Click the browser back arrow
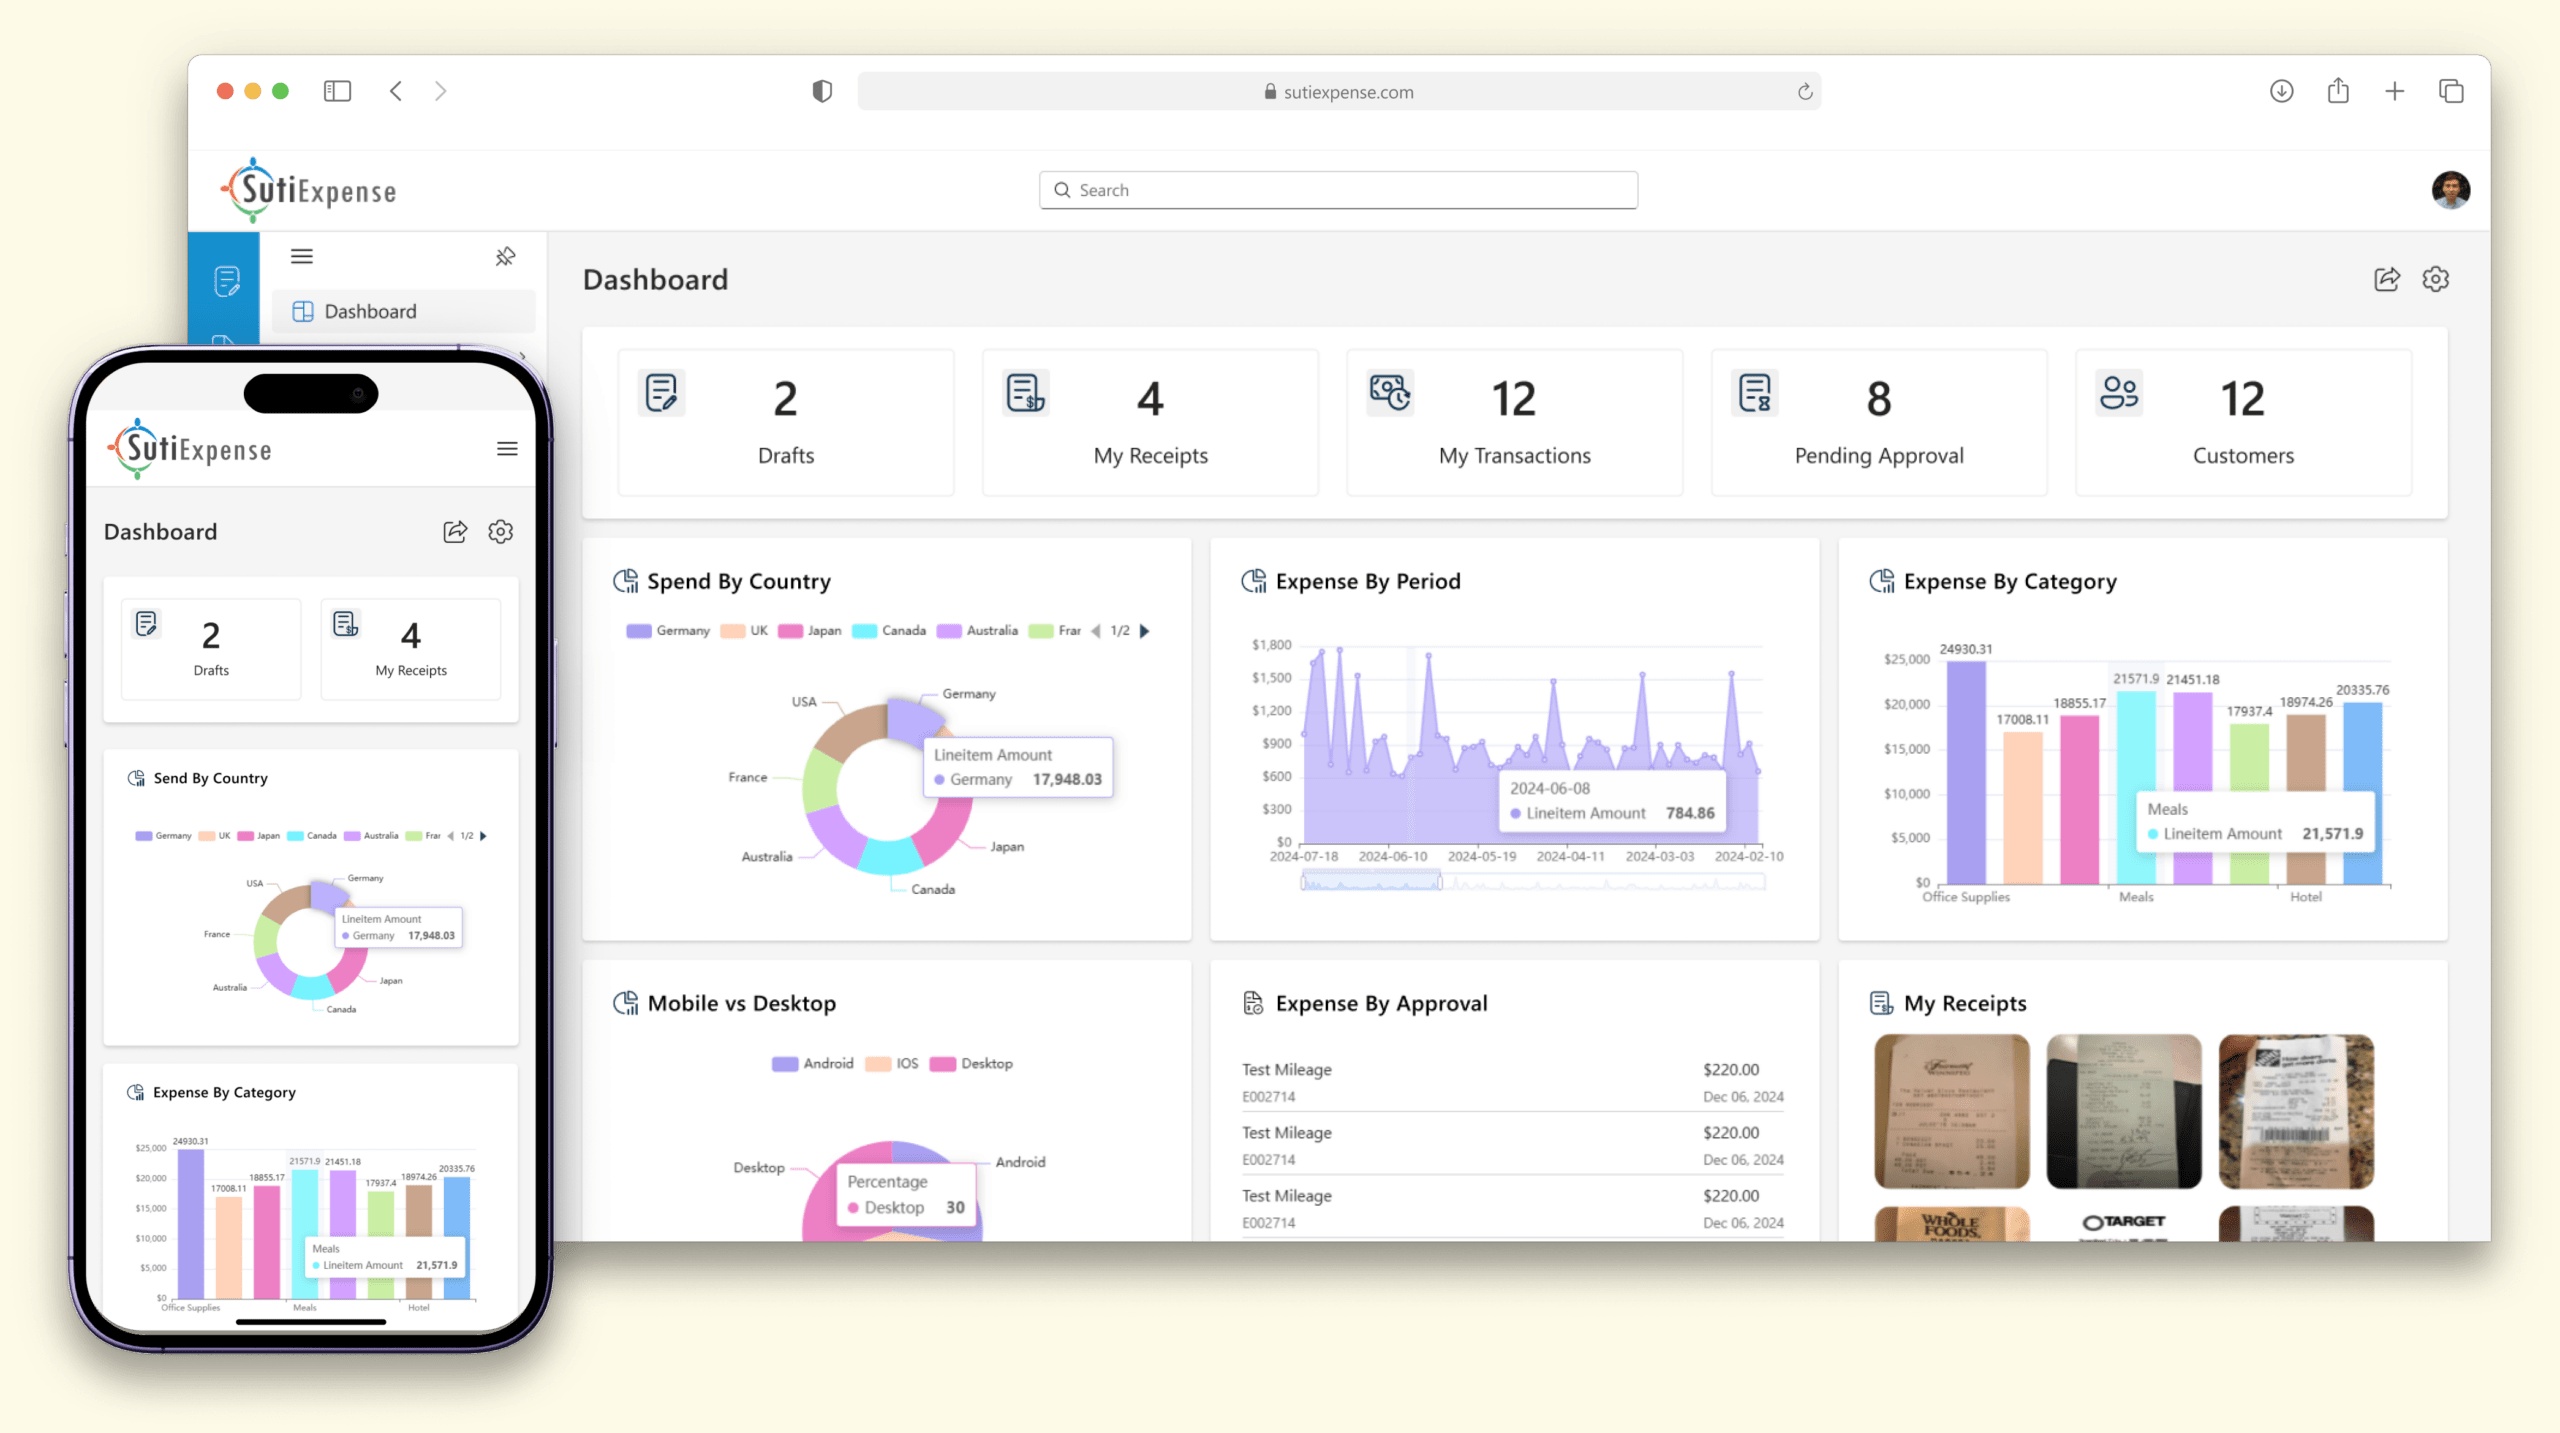 pos(397,91)
